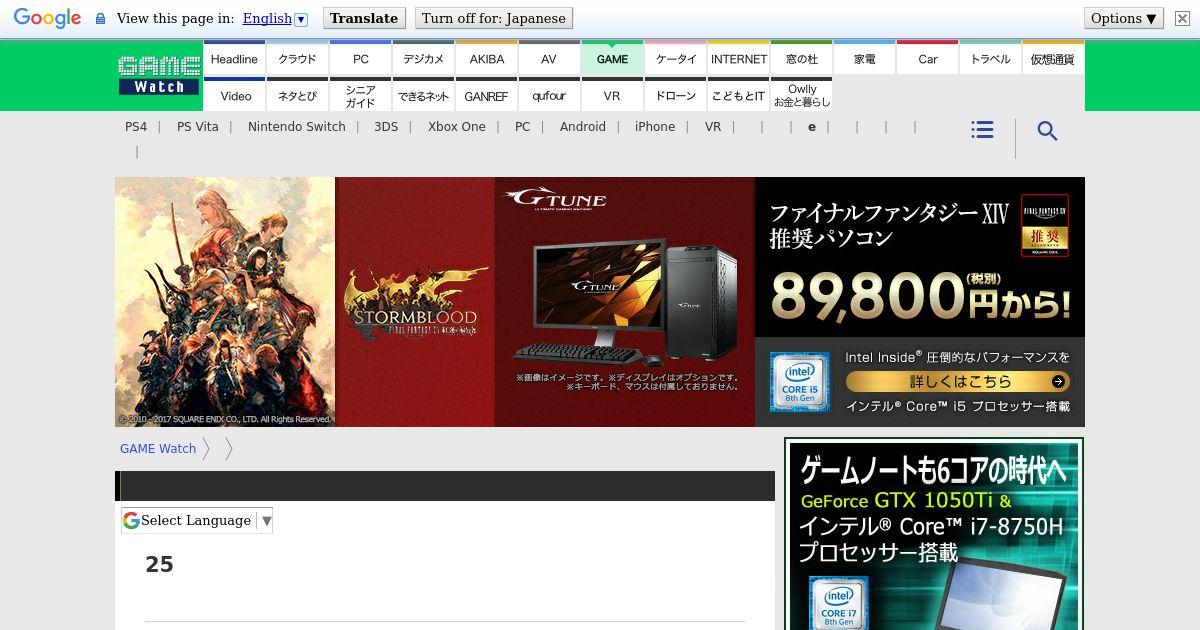Open the 家電 tab
The image size is (1200, 630).
pyautogui.click(x=864, y=59)
